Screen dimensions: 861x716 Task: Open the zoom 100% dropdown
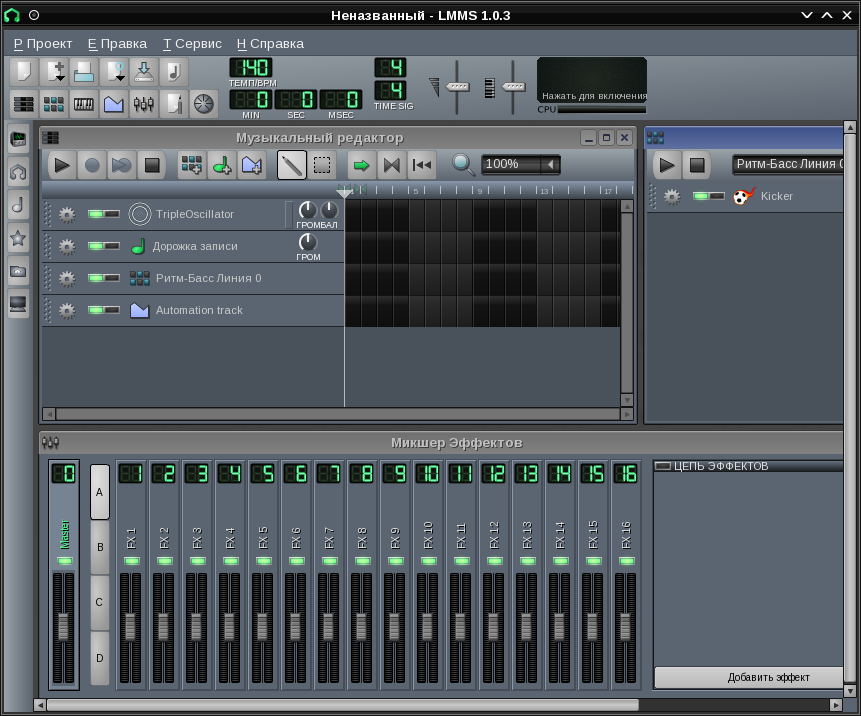(x=520, y=164)
